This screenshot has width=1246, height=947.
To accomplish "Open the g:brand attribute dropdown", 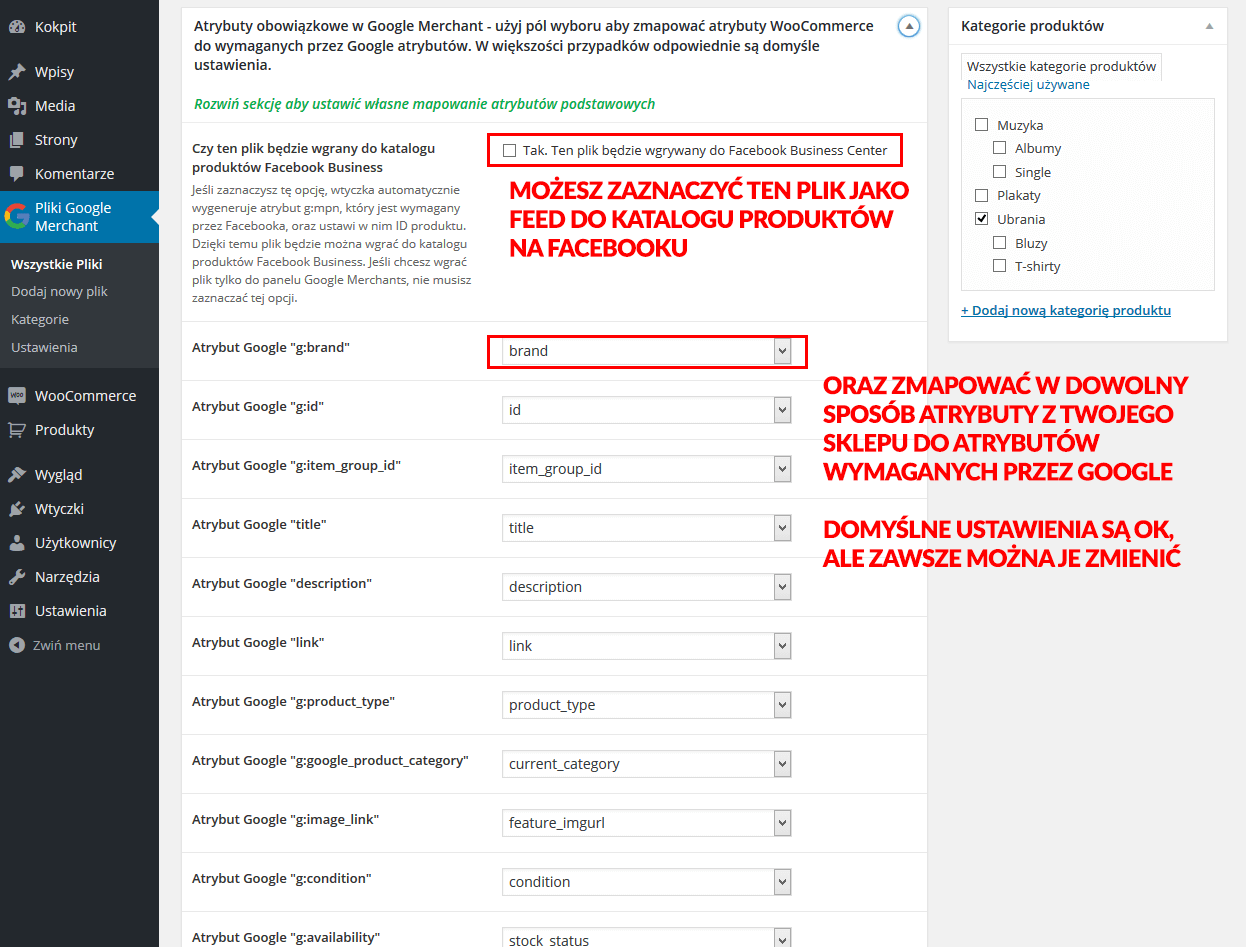I will 647,351.
